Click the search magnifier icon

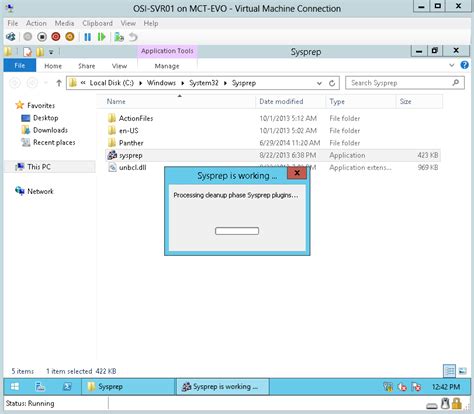pos(456,83)
